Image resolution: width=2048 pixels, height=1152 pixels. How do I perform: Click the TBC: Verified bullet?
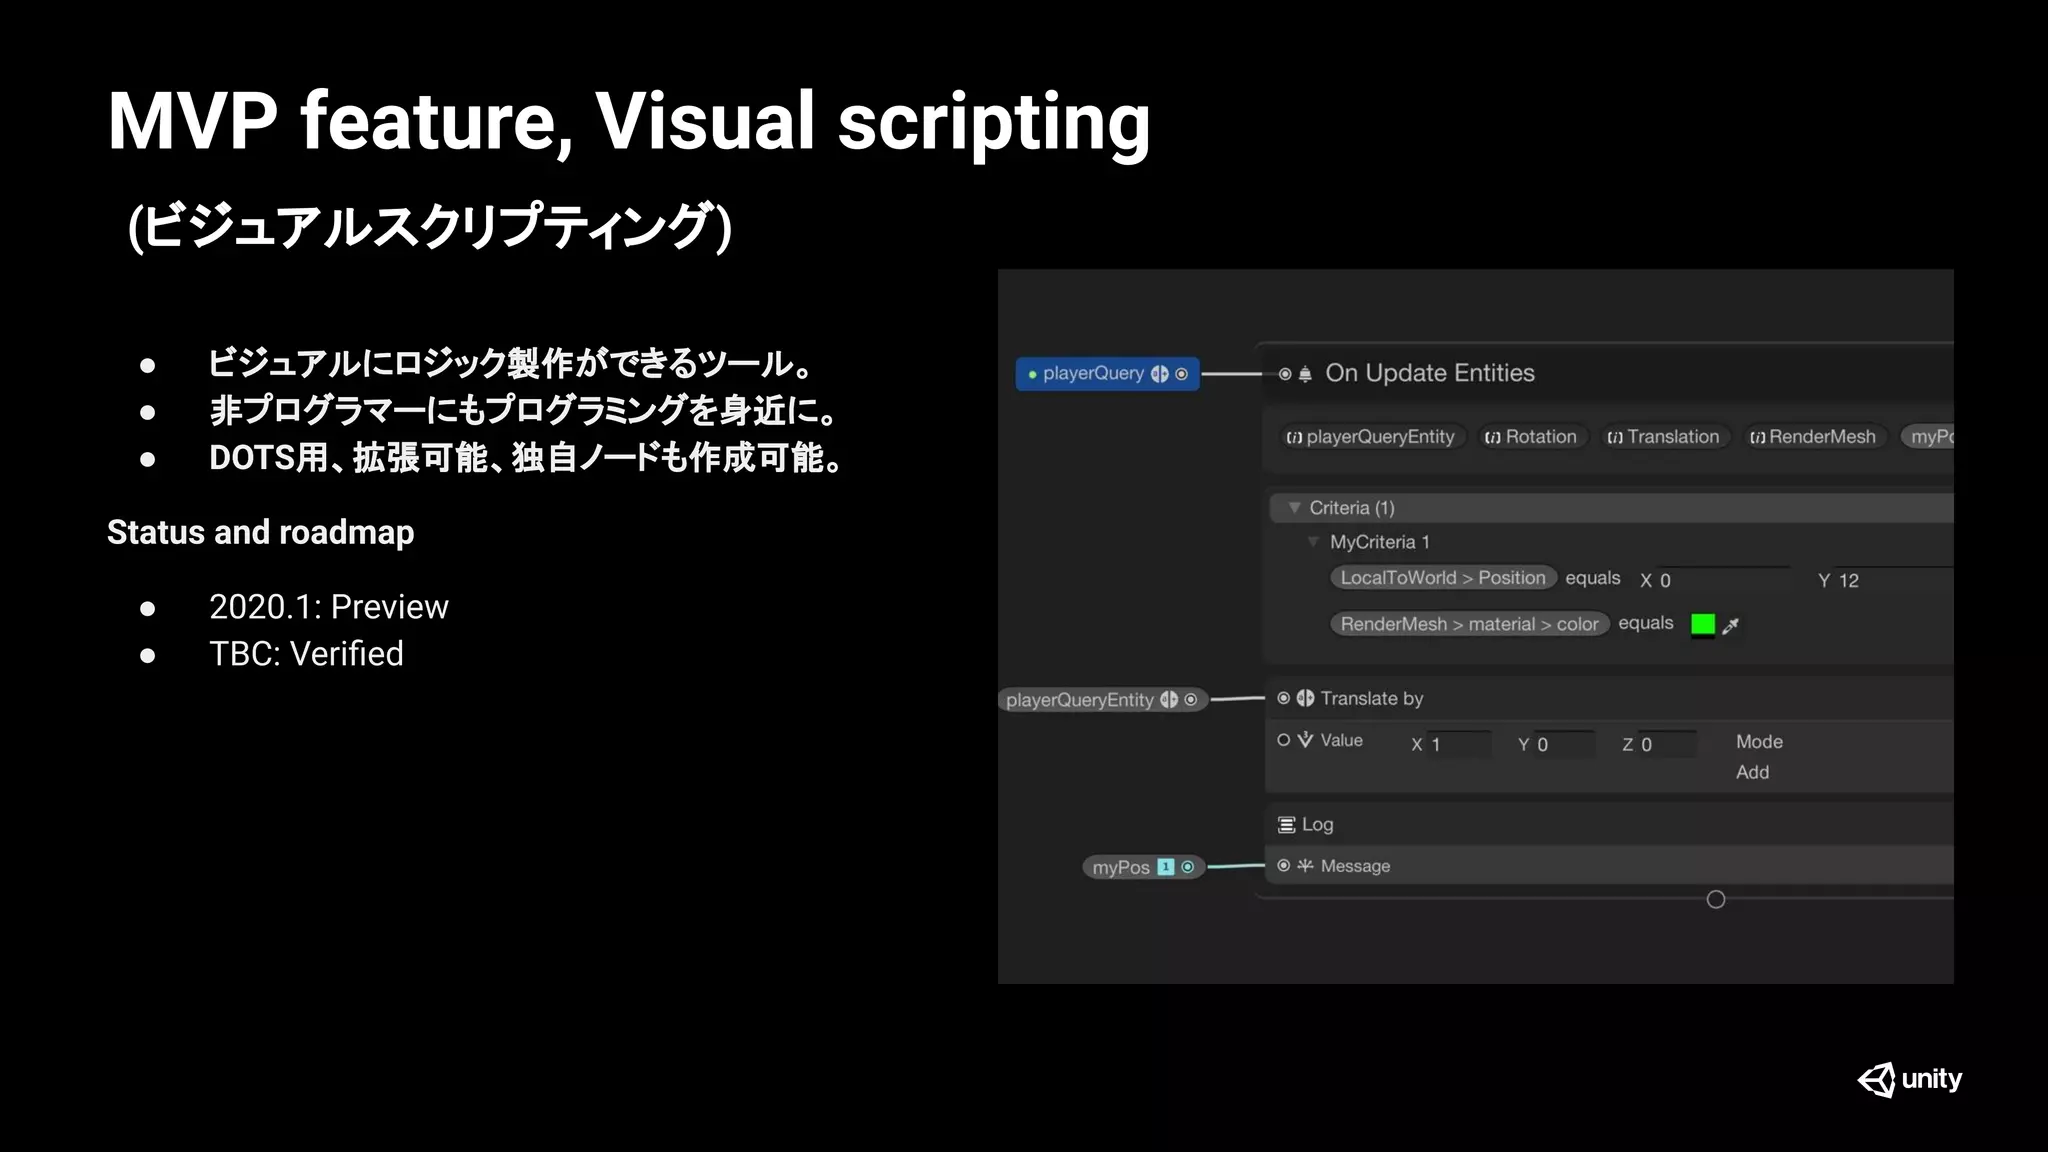pyautogui.click(x=306, y=654)
